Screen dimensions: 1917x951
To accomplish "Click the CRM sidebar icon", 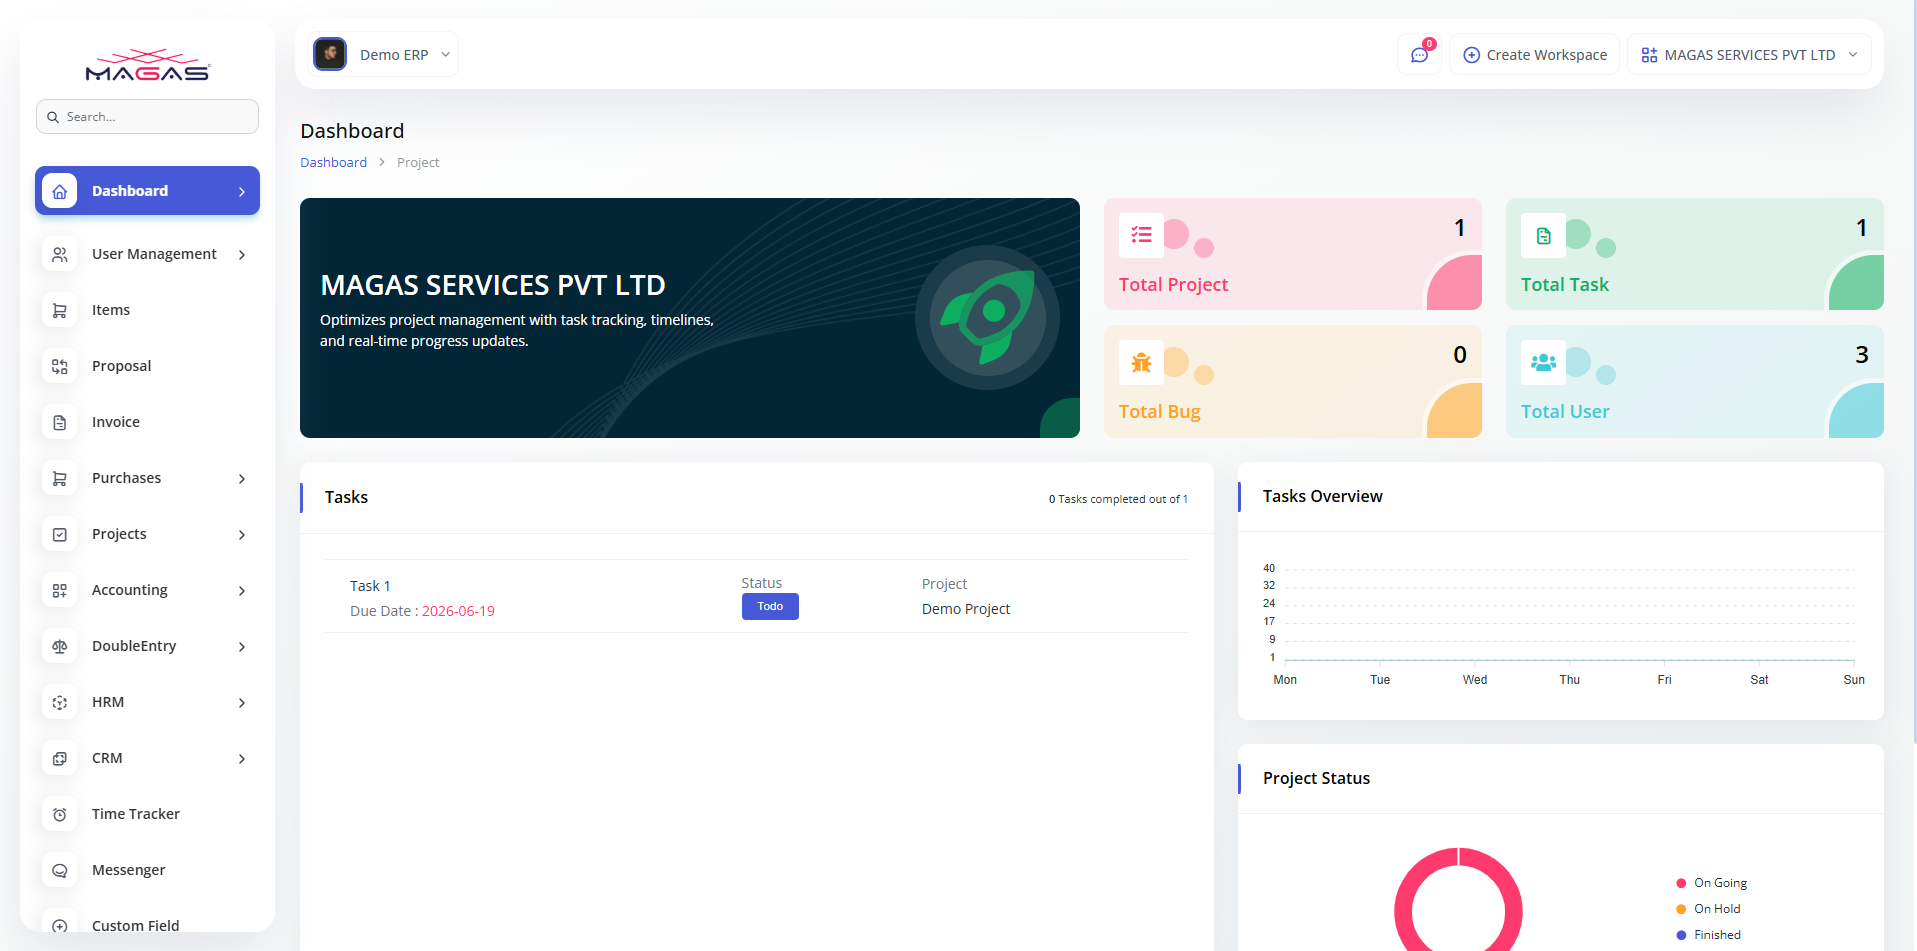I will (x=60, y=759).
